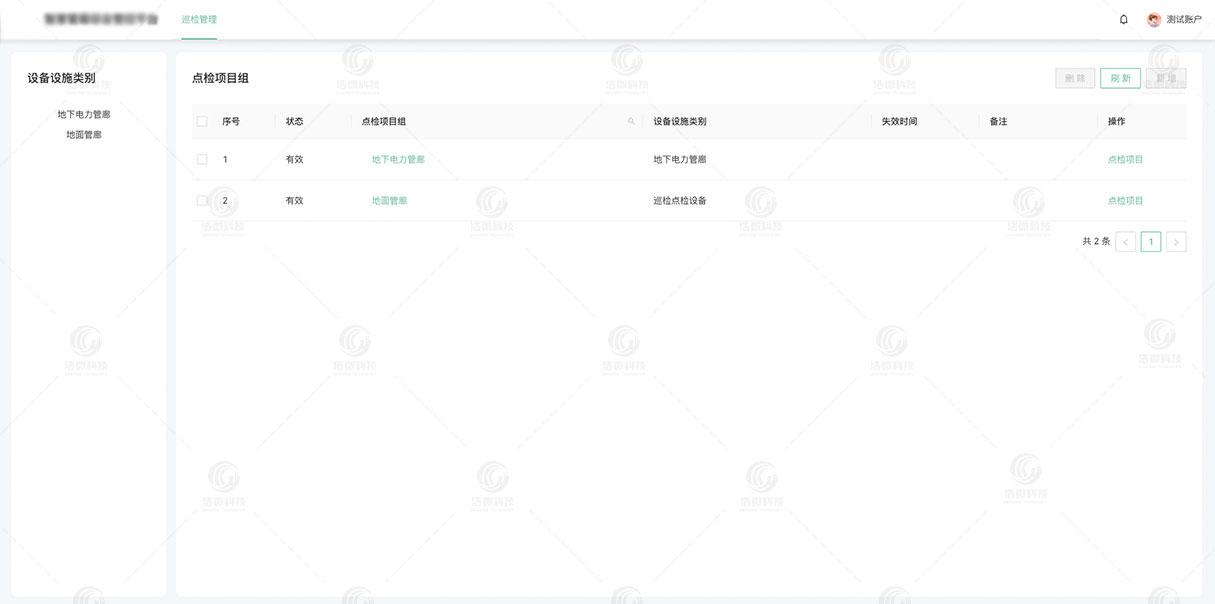Check the checkbox for the 地面管廊 row
The width and height of the screenshot is (1215, 604).
(199, 200)
